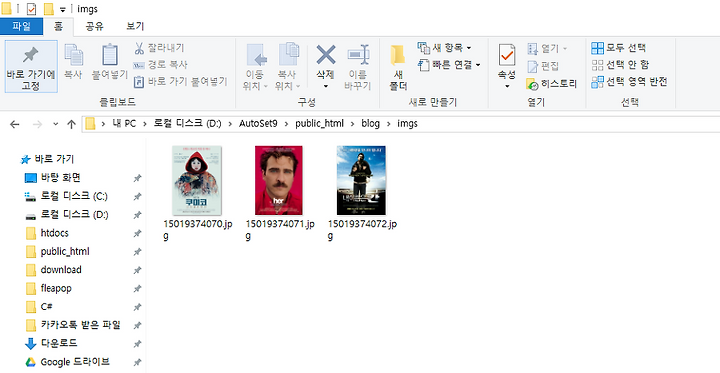Choose Copy path (경로 복사)
The width and height of the screenshot is (720, 373).
pos(161,65)
